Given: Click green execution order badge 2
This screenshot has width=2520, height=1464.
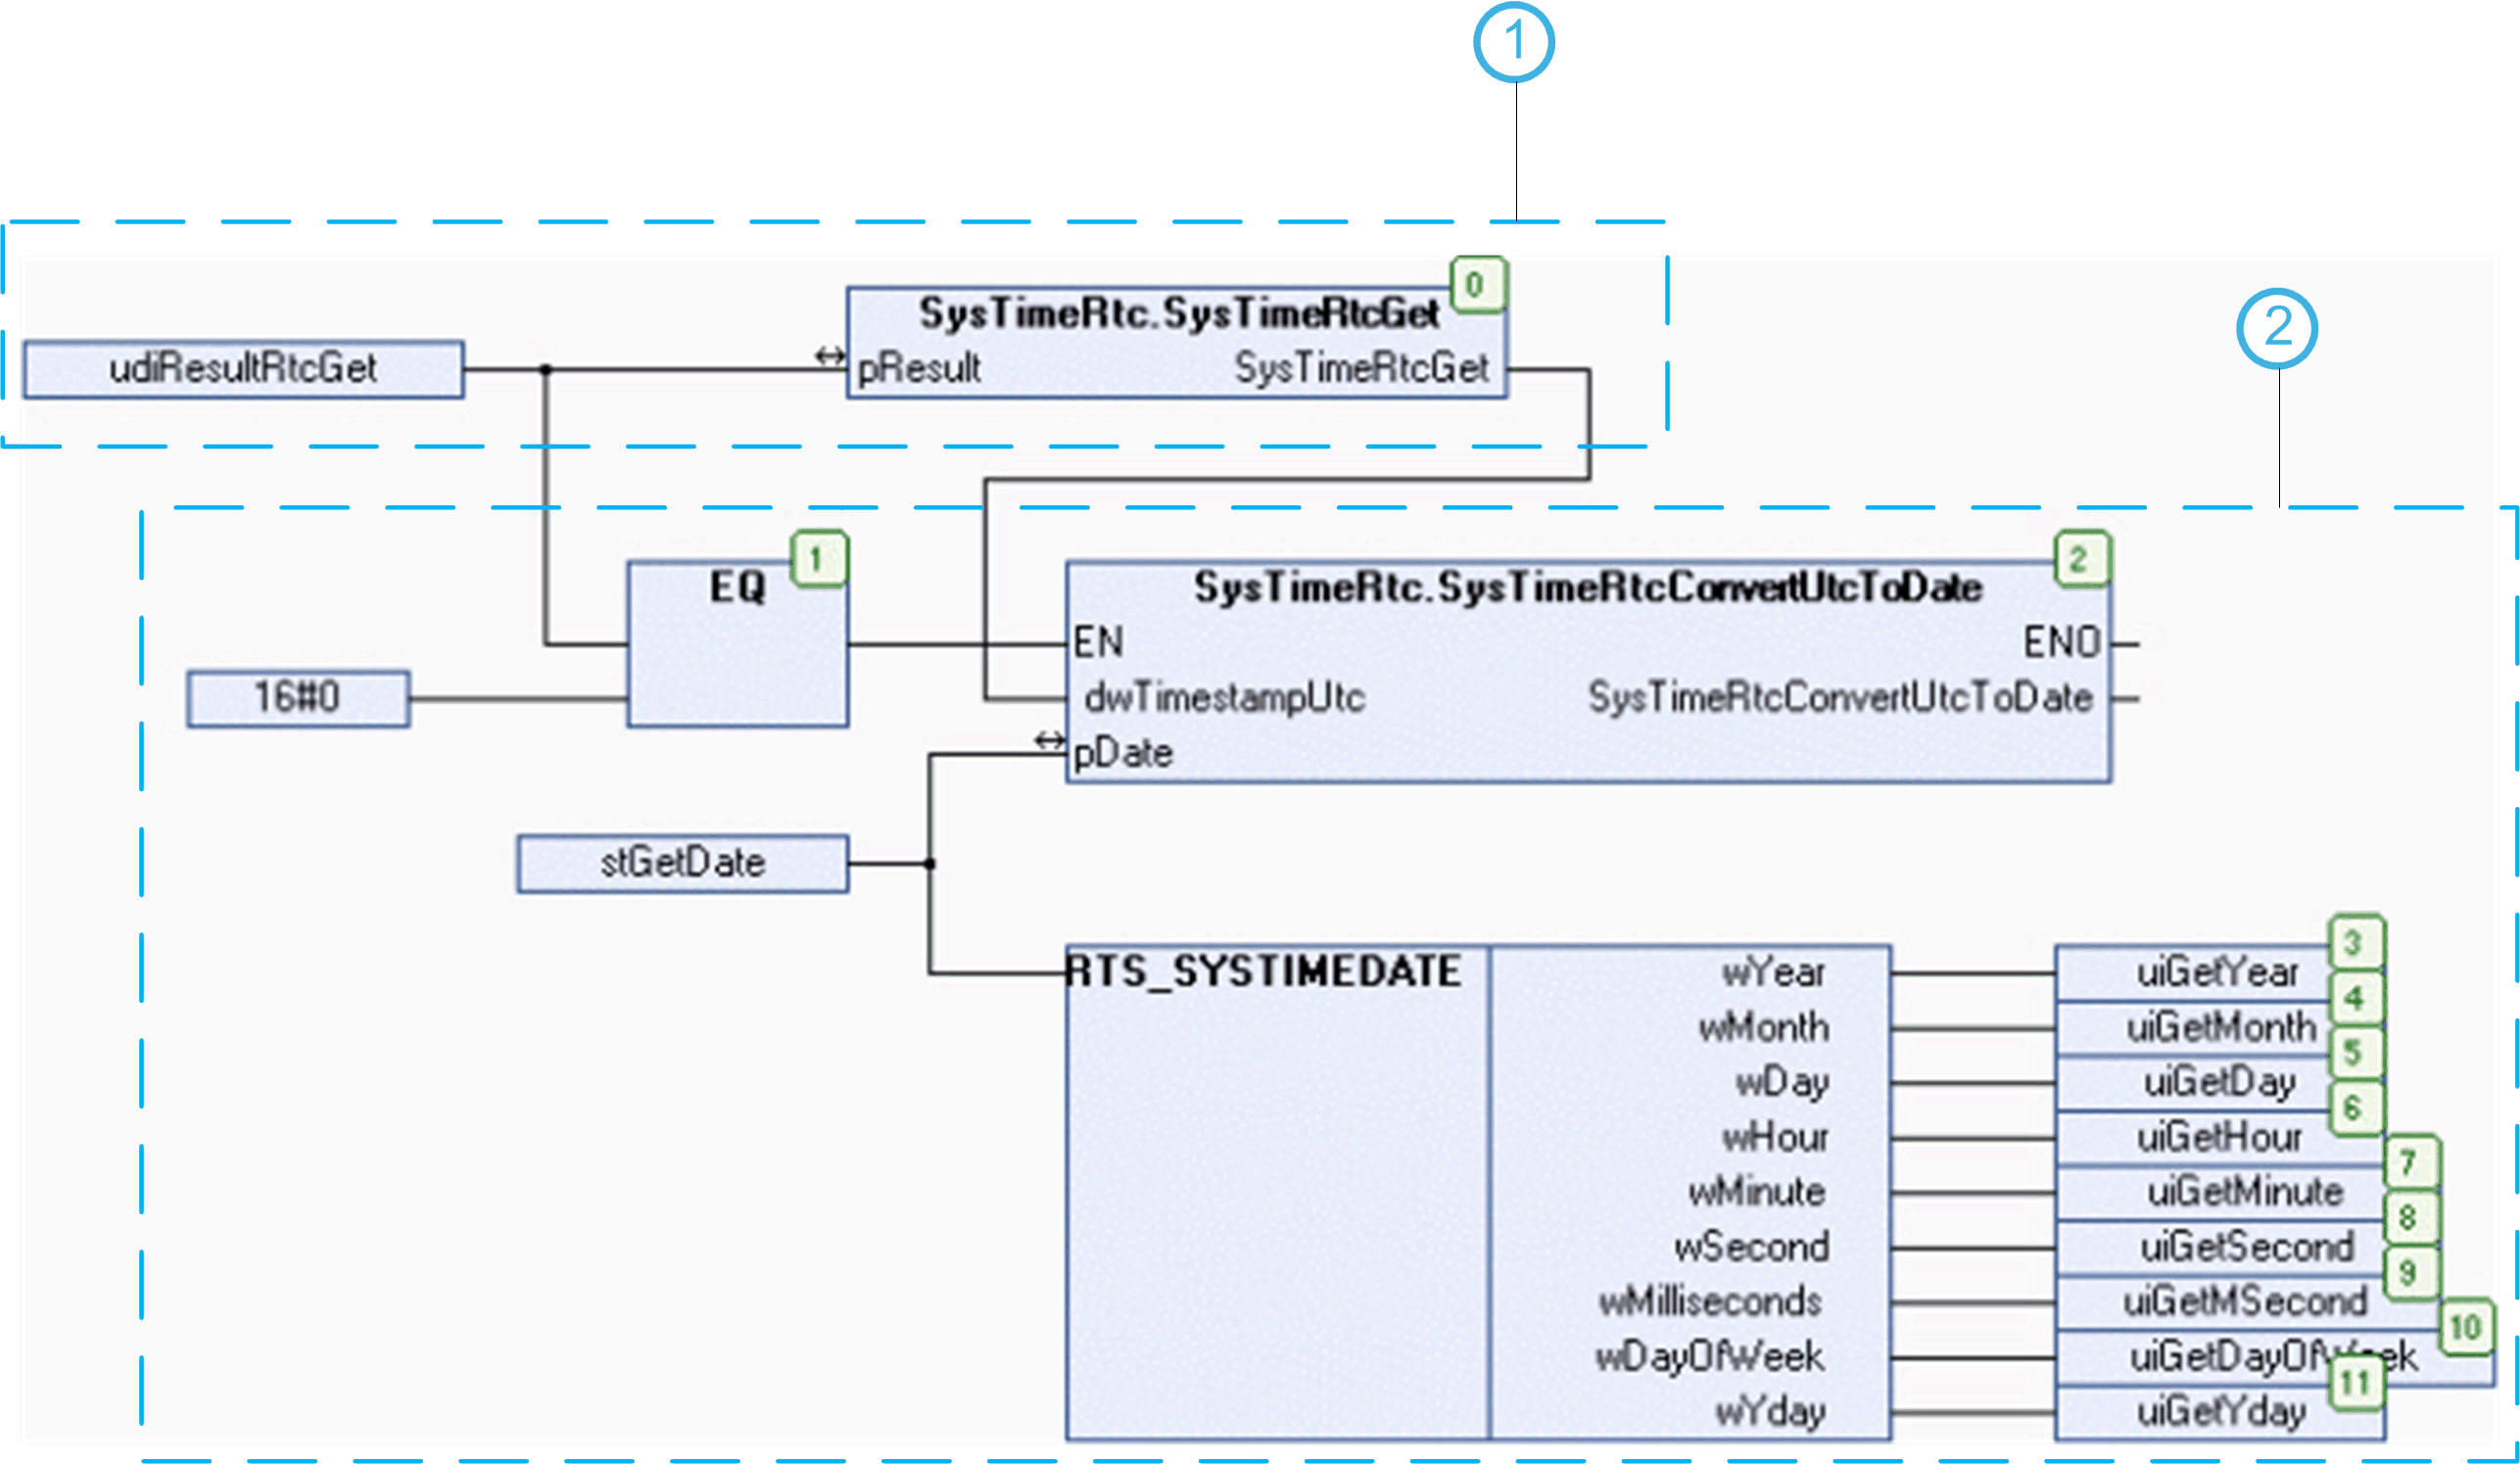Looking at the screenshot, I should point(2082,559).
